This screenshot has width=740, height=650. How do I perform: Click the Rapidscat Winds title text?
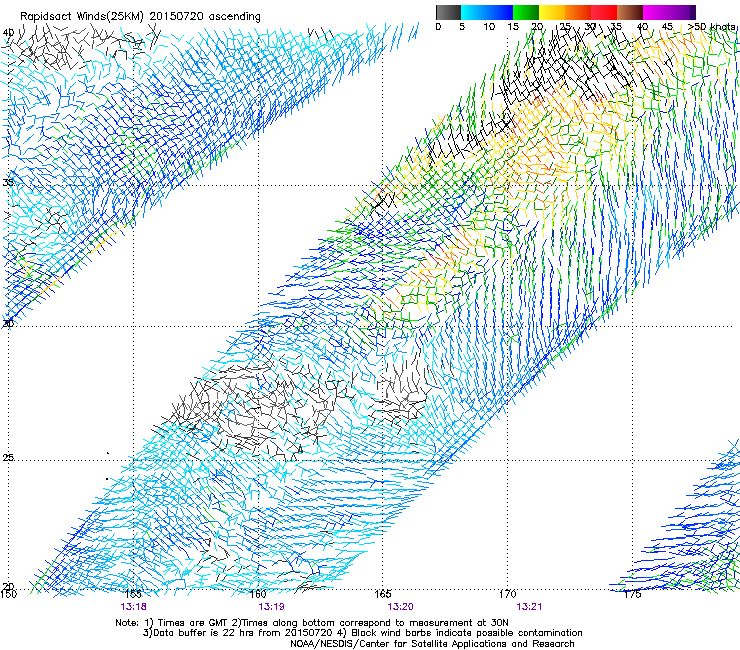pos(140,16)
